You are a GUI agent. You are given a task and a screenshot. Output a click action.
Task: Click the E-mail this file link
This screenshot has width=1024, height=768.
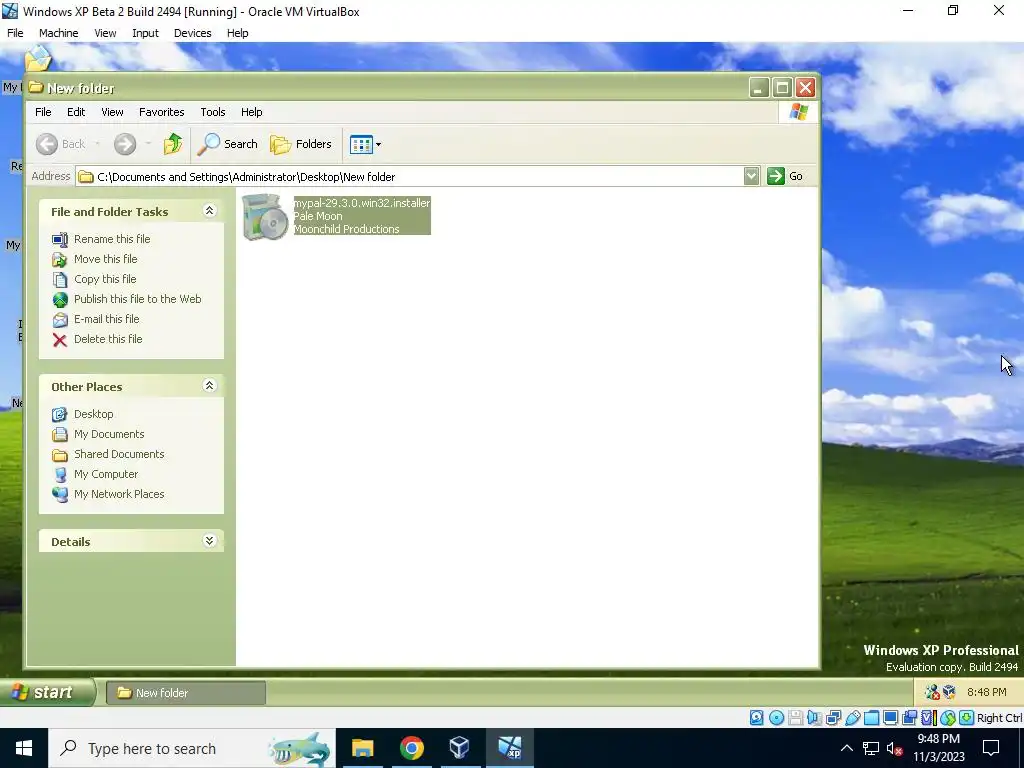click(x=106, y=319)
